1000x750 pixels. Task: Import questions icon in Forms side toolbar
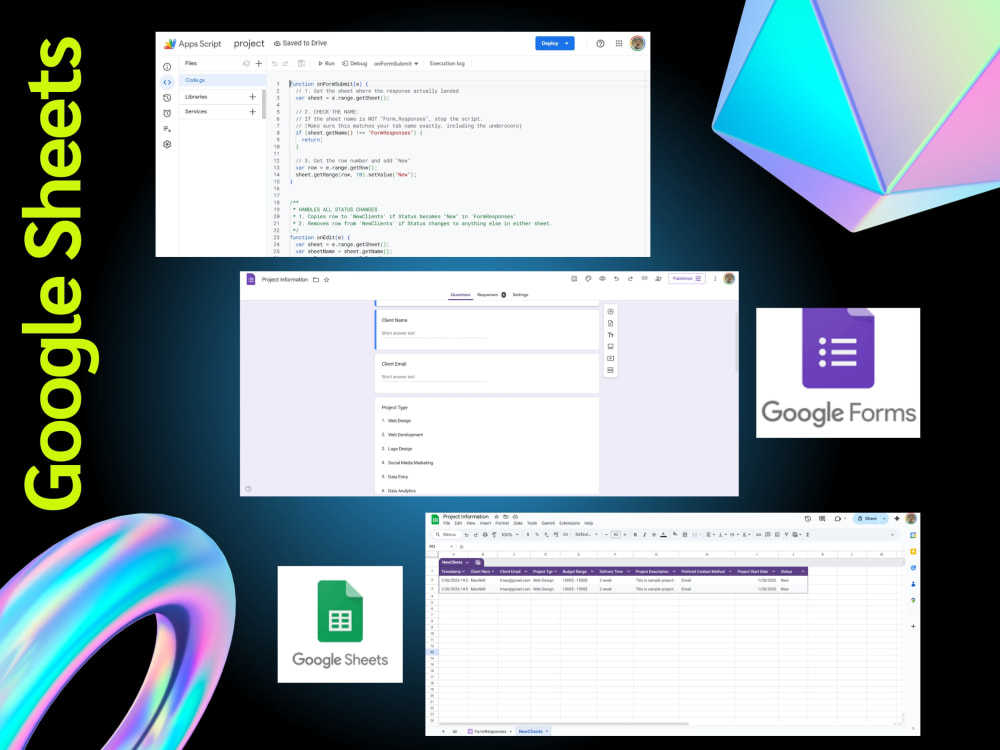tap(610, 323)
